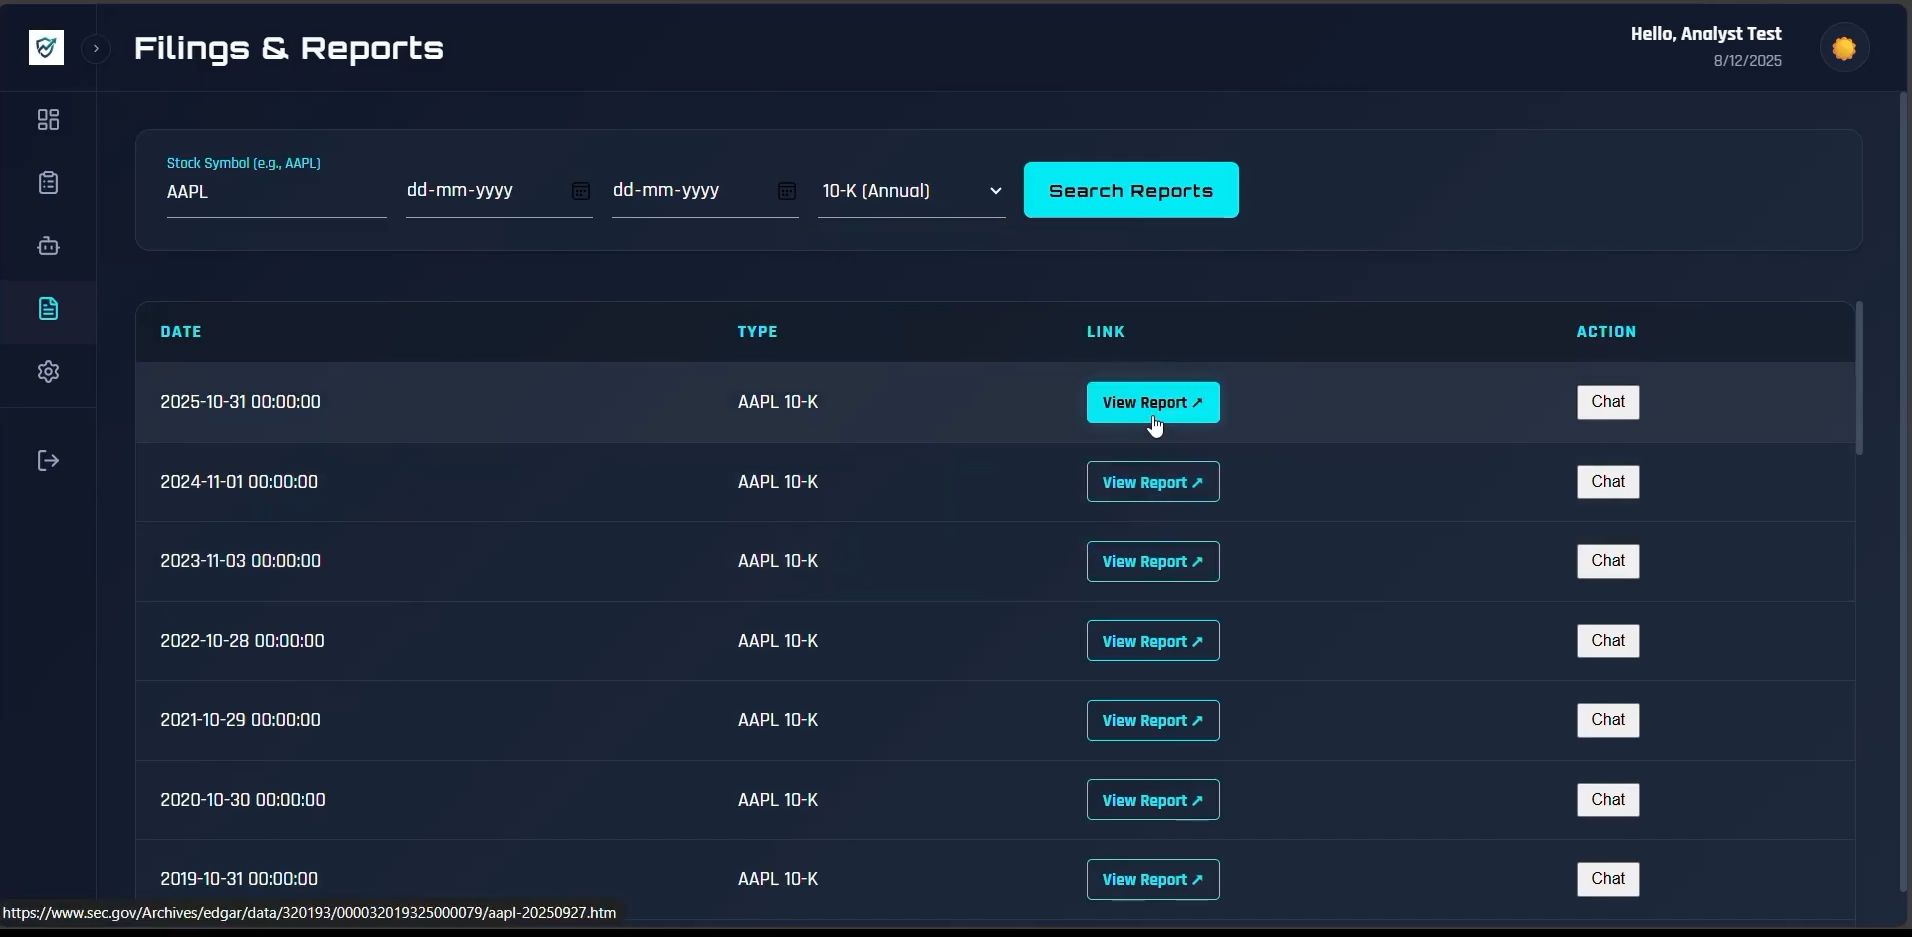Open settings gear in sidebar
1912x937 pixels.
pos(48,372)
